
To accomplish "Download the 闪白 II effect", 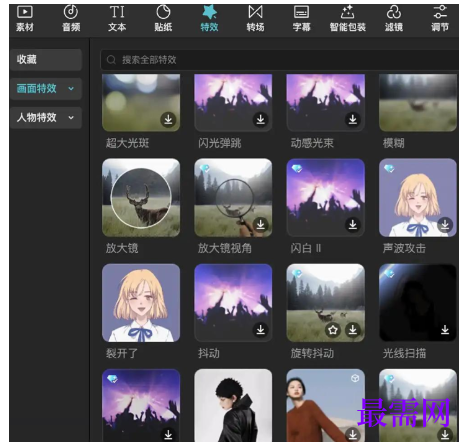I will [x=353, y=225].
